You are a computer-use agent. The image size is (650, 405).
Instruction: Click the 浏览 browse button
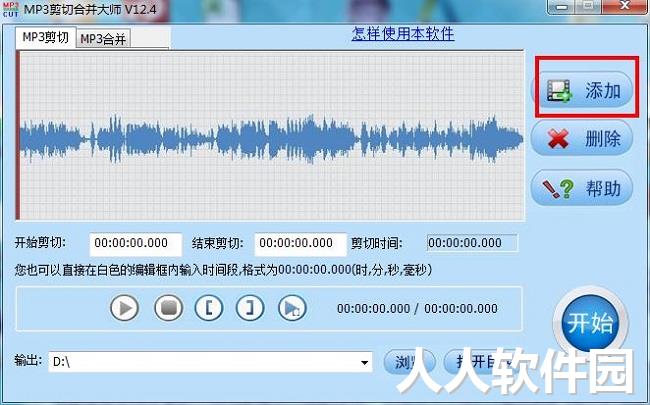coord(410,362)
